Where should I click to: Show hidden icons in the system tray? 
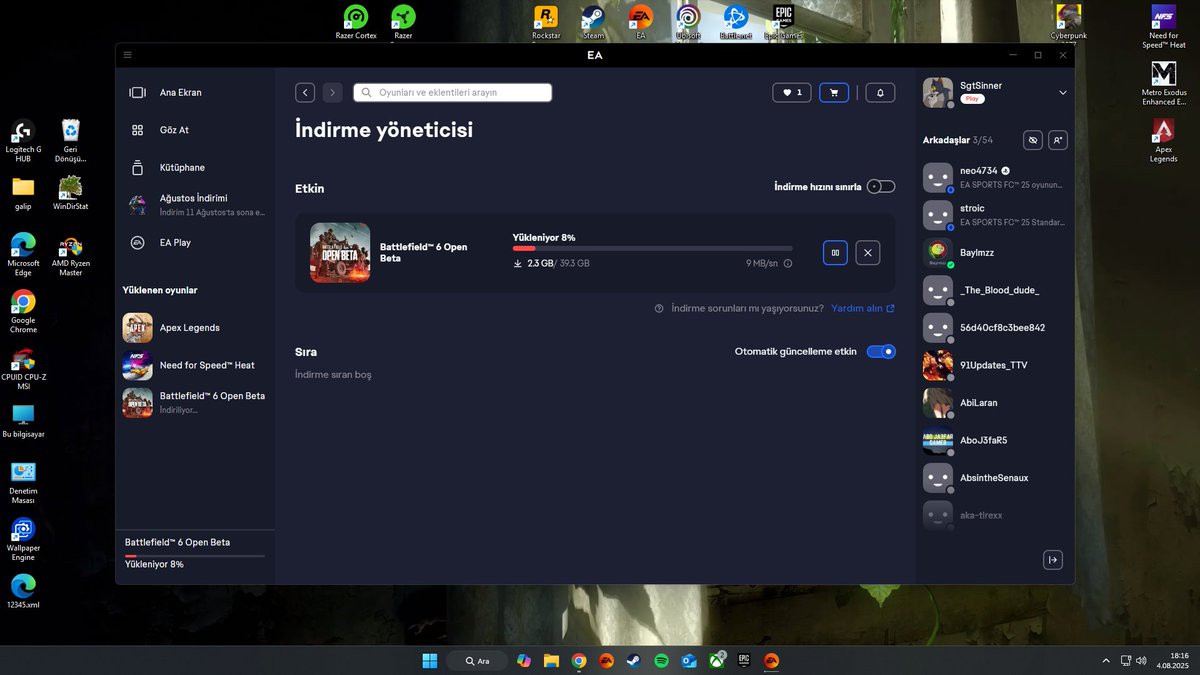pos(1106,661)
